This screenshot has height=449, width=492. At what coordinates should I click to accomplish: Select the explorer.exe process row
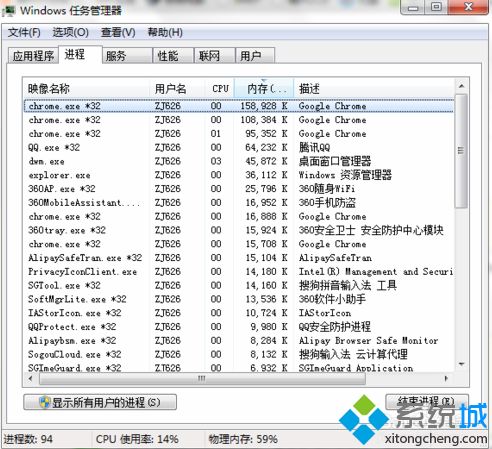pyautogui.click(x=239, y=175)
